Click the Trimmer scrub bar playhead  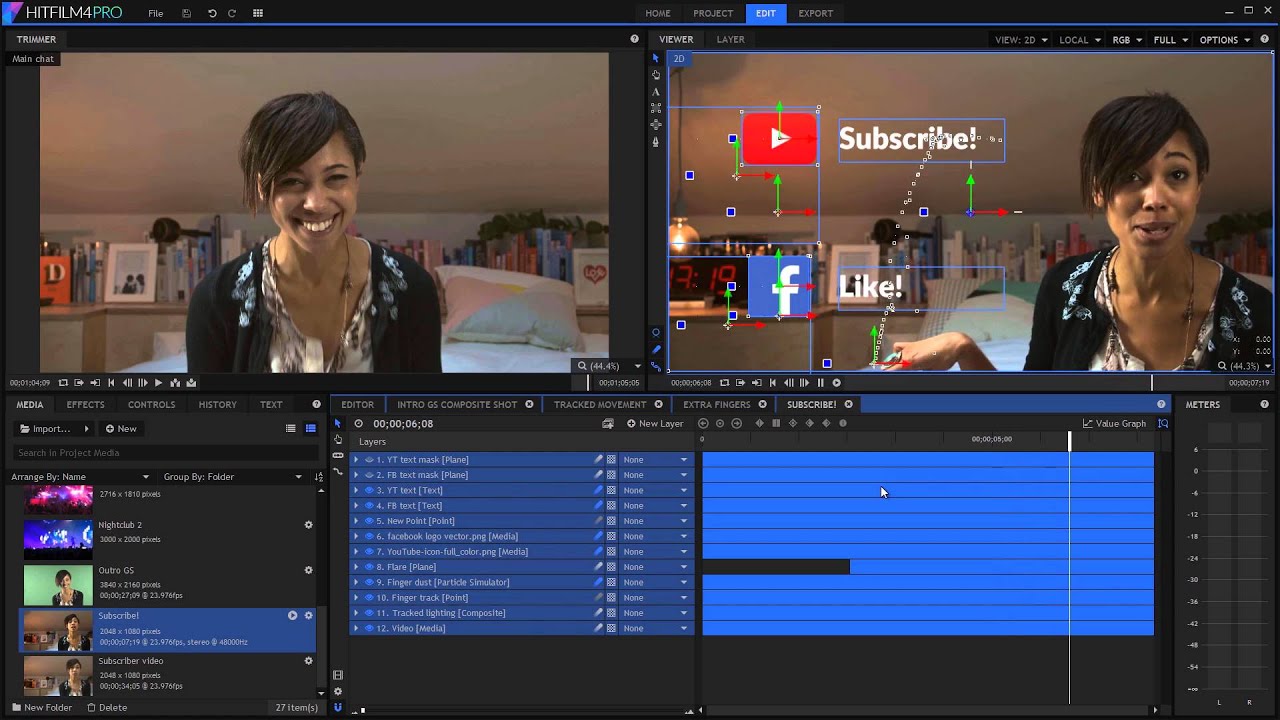(588, 382)
